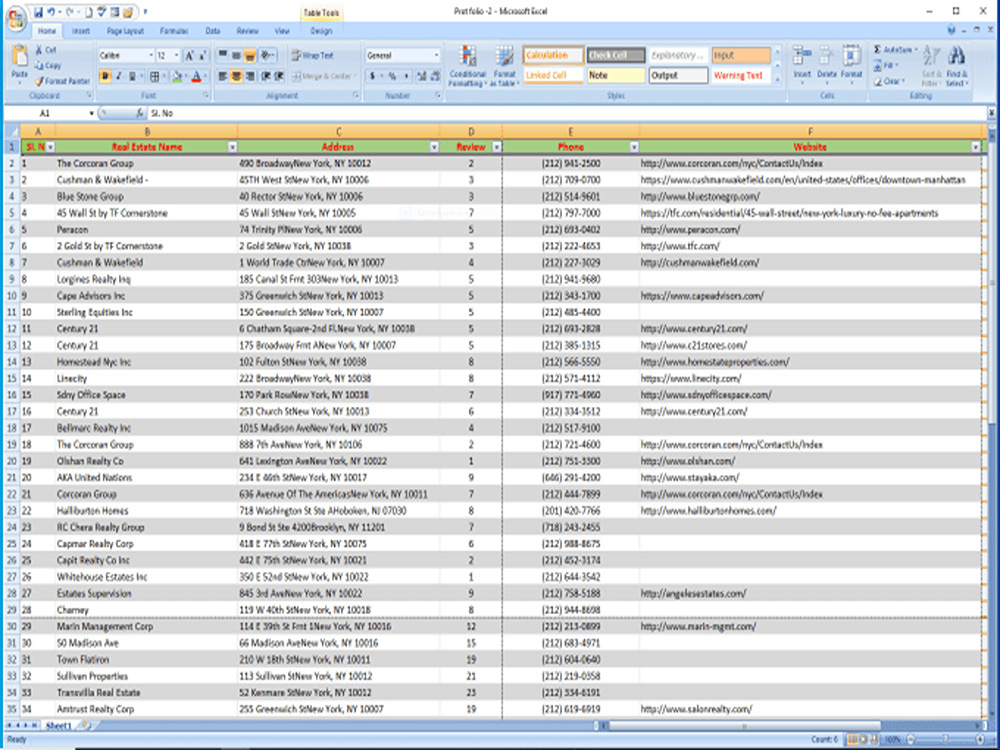Toggle Bold formatting
The image size is (1000, 750).
(105, 77)
